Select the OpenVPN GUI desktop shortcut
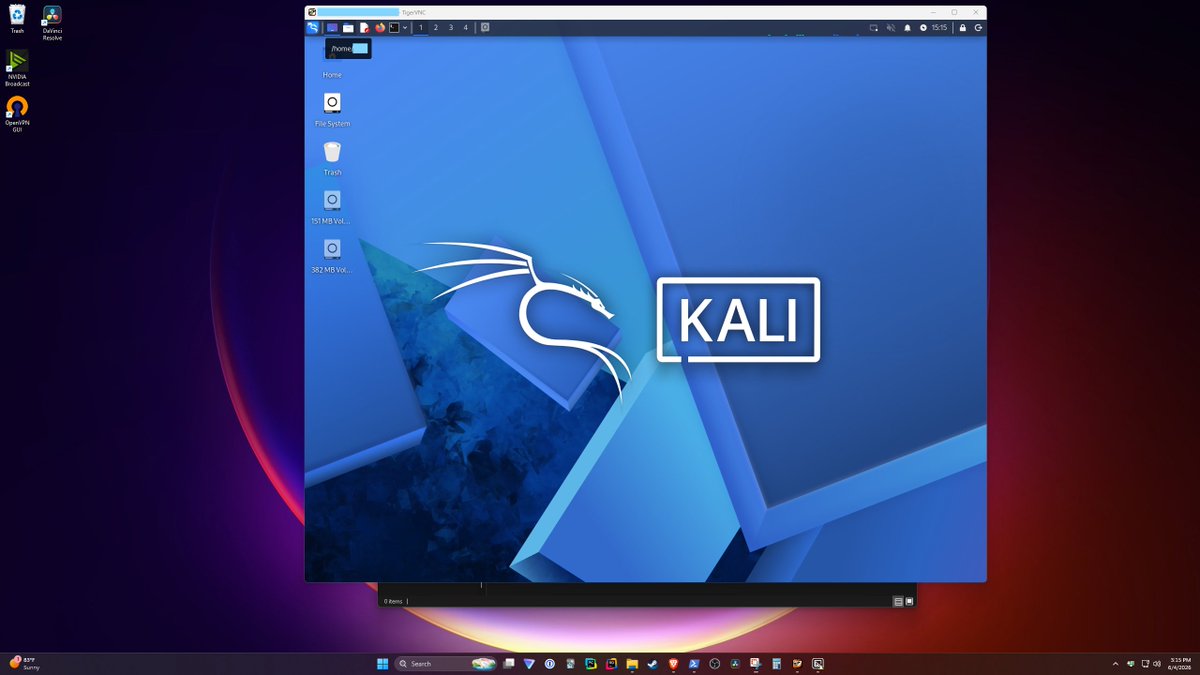The width and height of the screenshot is (1200, 675). [x=17, y=114]
